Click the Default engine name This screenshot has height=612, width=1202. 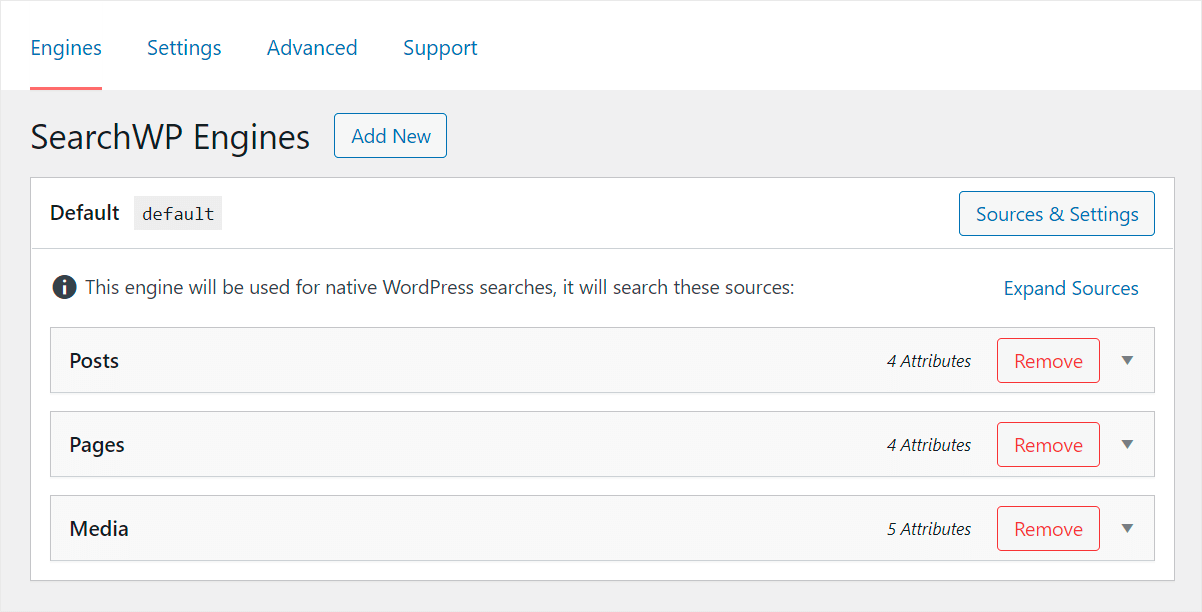coord(85,213)
